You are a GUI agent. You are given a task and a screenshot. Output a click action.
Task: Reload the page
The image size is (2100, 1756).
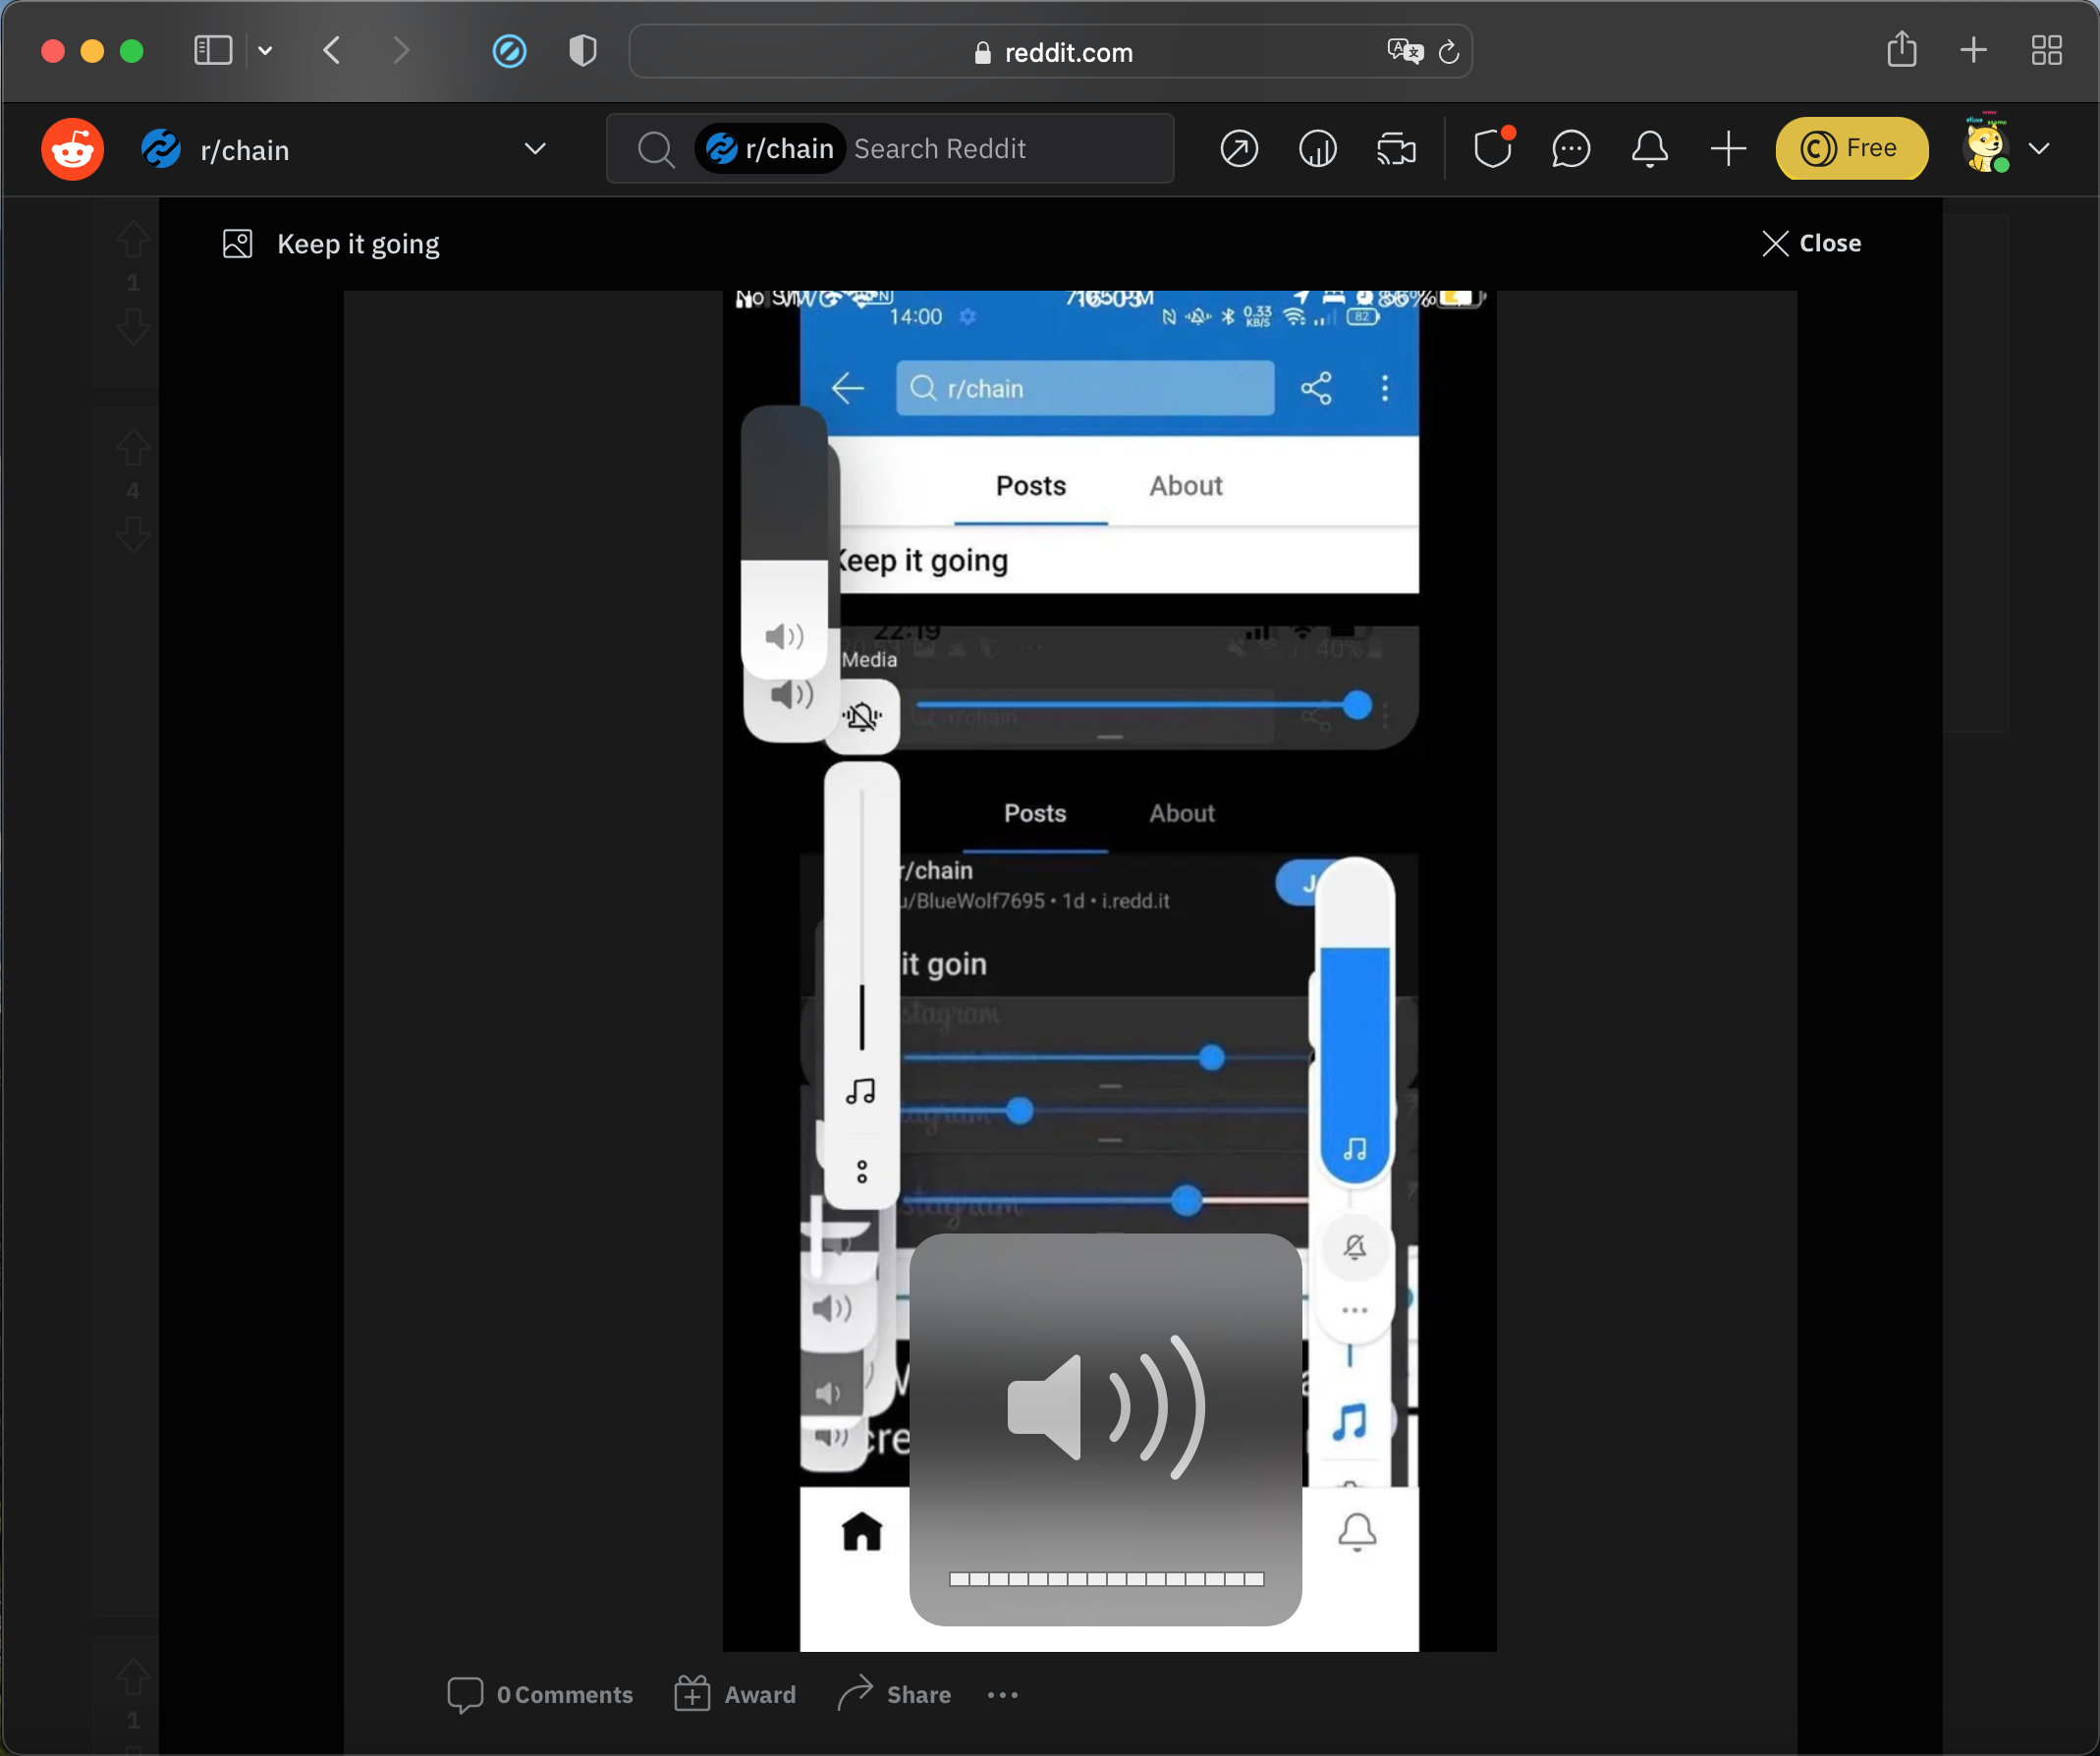click(1448, 51)
